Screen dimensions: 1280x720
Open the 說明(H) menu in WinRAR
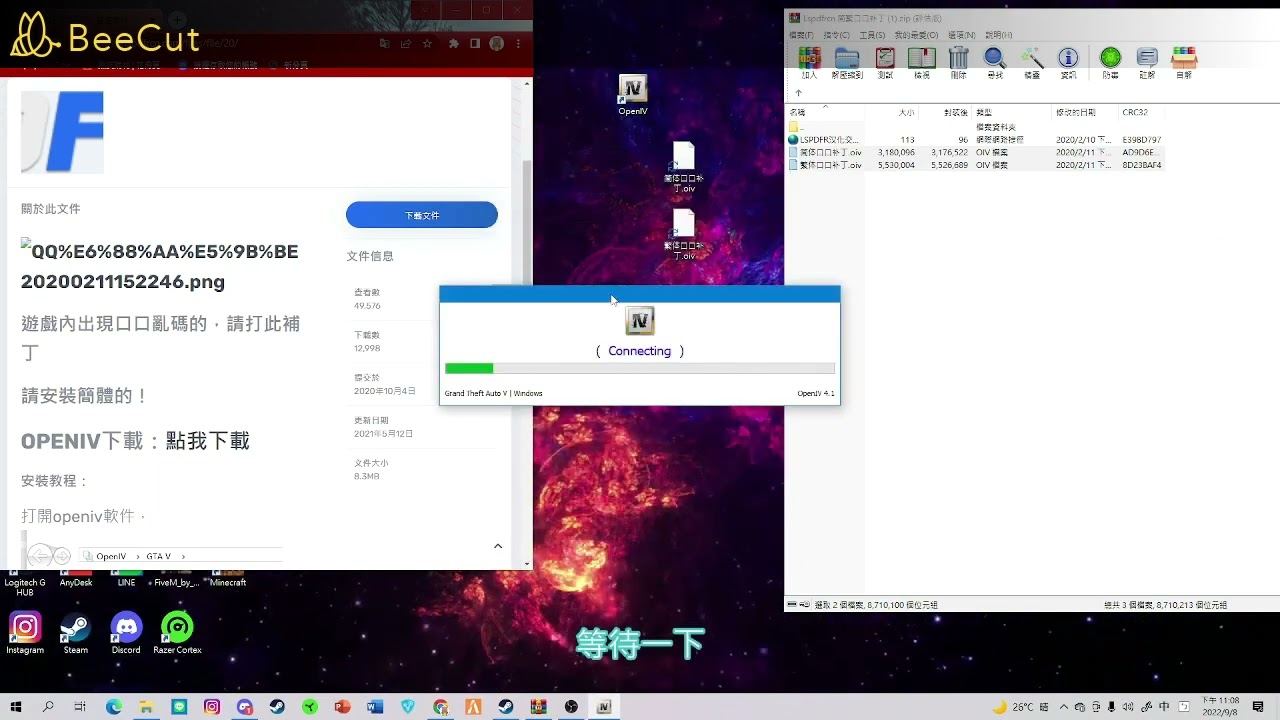click(x=999, y=35)
